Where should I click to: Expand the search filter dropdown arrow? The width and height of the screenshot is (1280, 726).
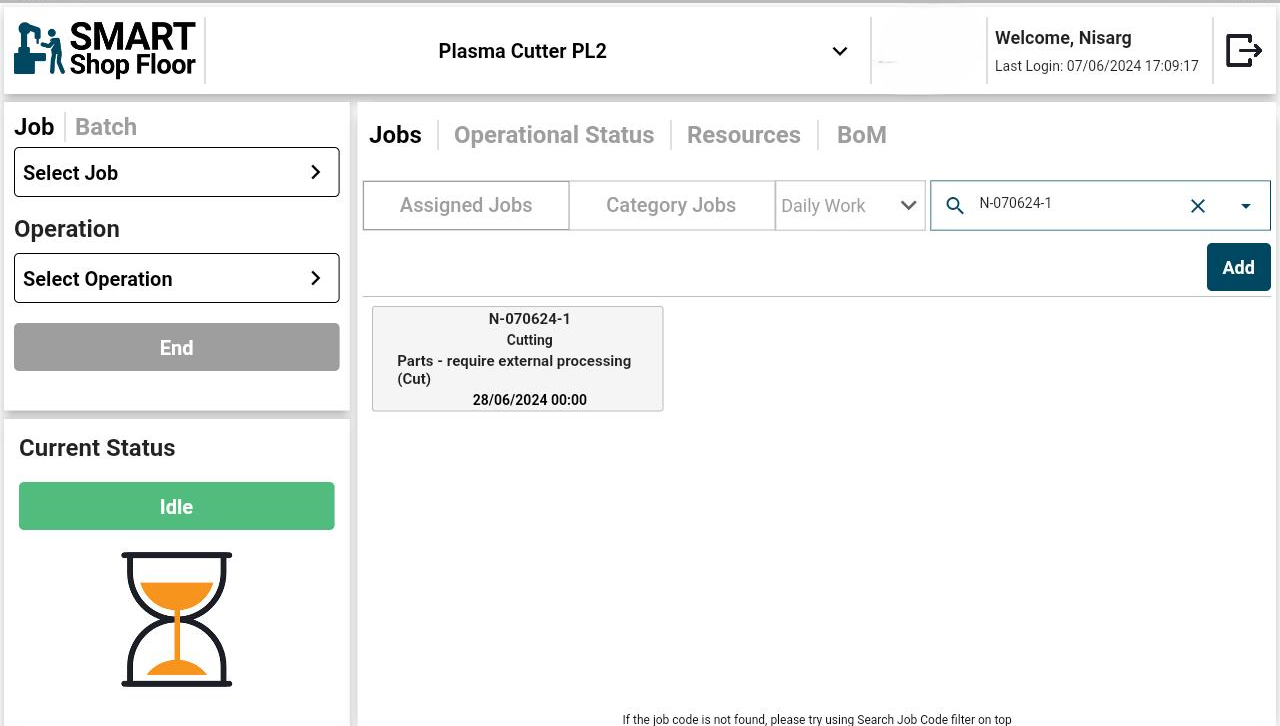(1245, 206)
